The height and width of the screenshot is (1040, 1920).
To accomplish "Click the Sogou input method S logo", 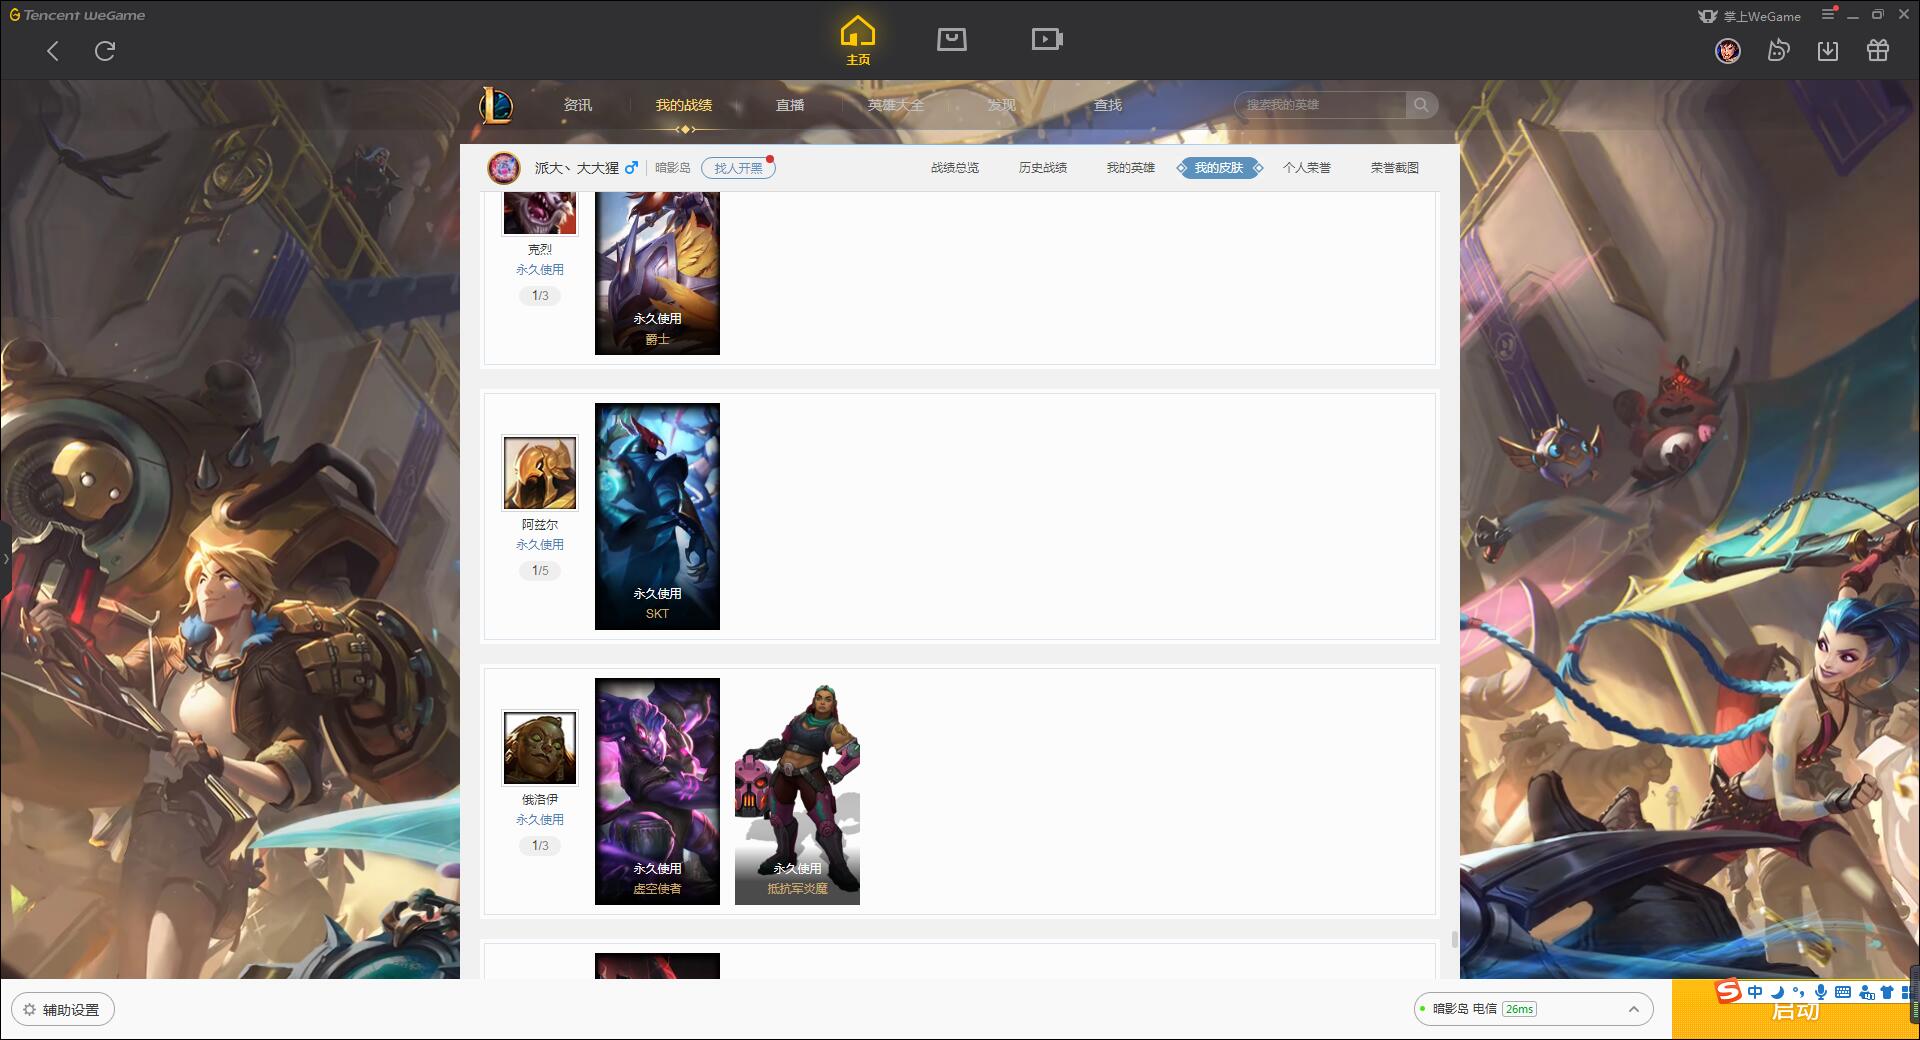I will pyautogui.click(x=1728, y=992).
